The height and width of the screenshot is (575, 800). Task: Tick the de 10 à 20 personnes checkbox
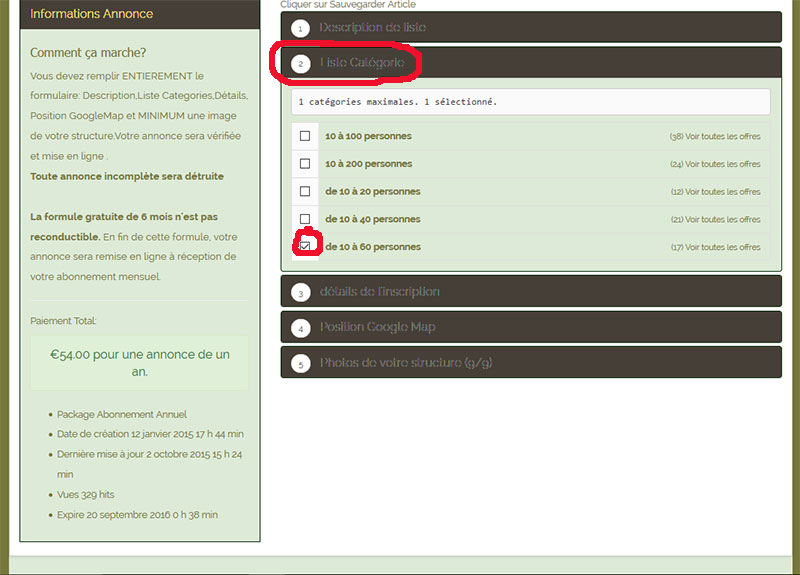point(305,191)
